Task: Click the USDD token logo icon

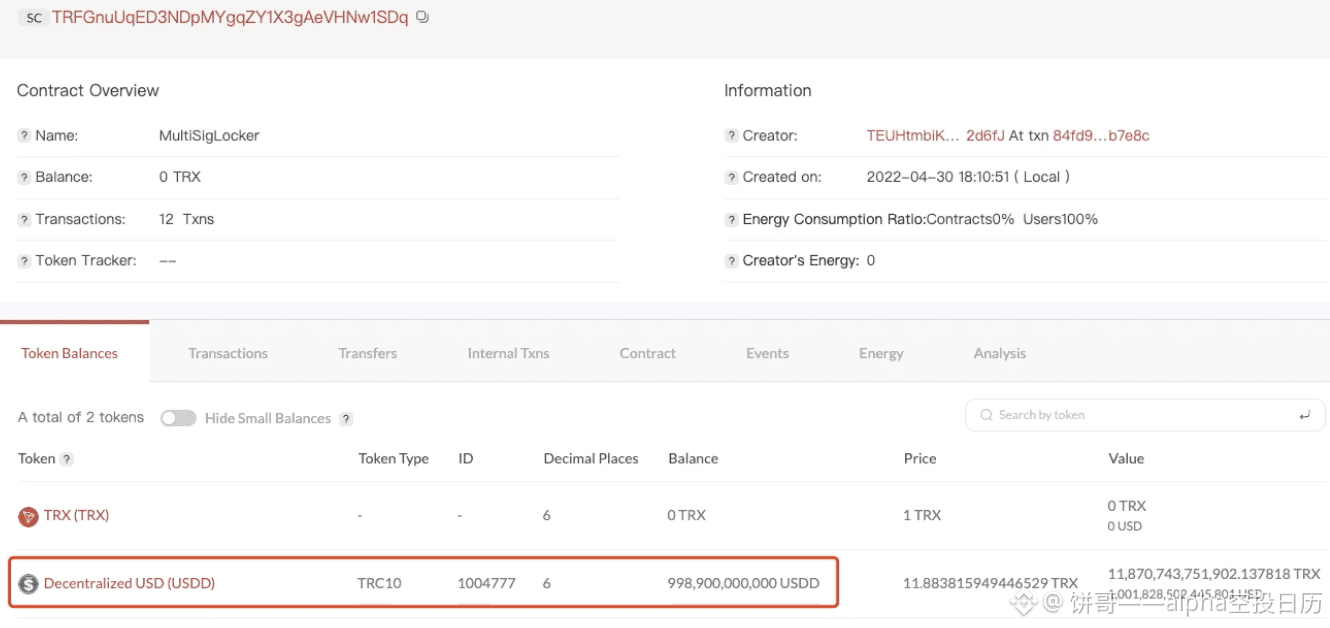Action: coord(28,583)
